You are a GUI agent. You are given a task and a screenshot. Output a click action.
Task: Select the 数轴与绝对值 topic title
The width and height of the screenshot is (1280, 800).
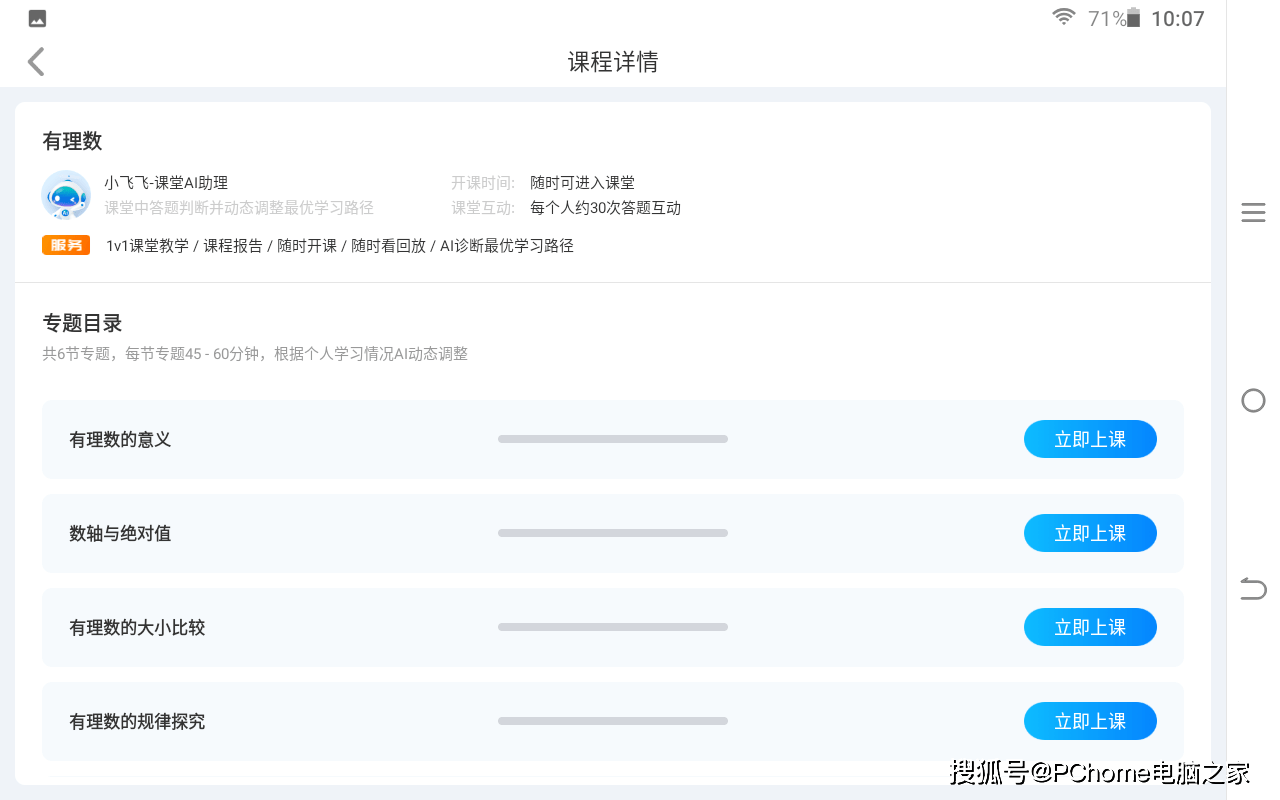coord(120,533)
